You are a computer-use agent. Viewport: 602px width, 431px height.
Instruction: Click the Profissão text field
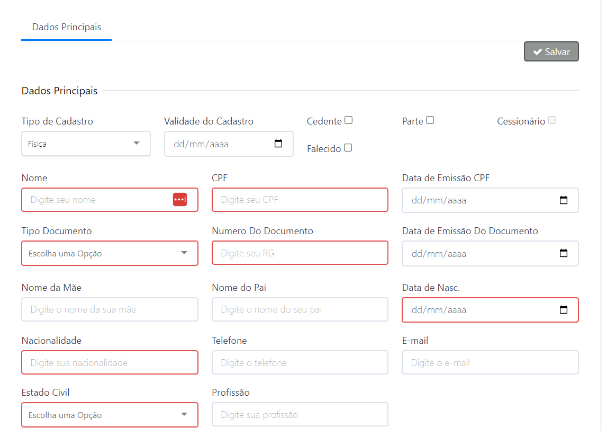click(x=299, y=414)
